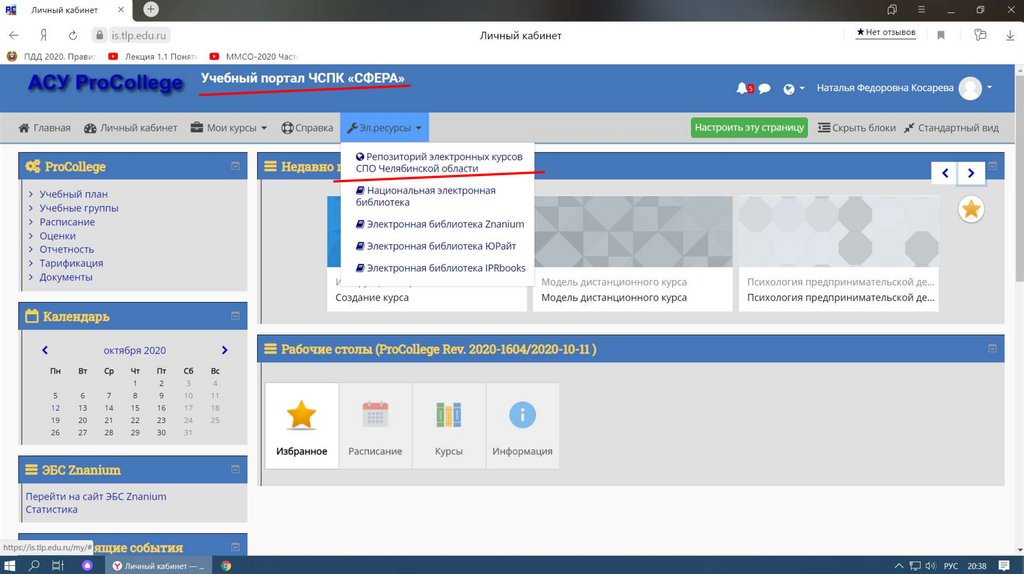Click Настроить эту страницу button

click(749, 127)
